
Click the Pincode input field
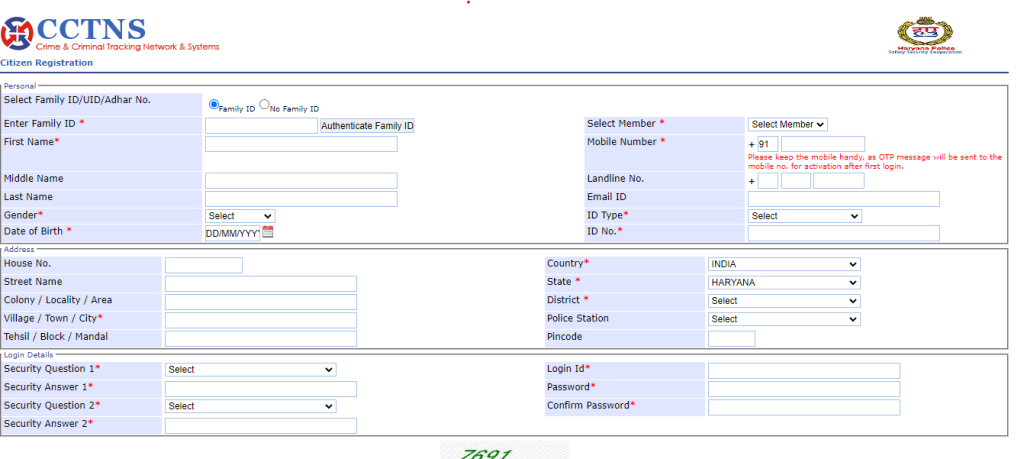tap(731, 338)
